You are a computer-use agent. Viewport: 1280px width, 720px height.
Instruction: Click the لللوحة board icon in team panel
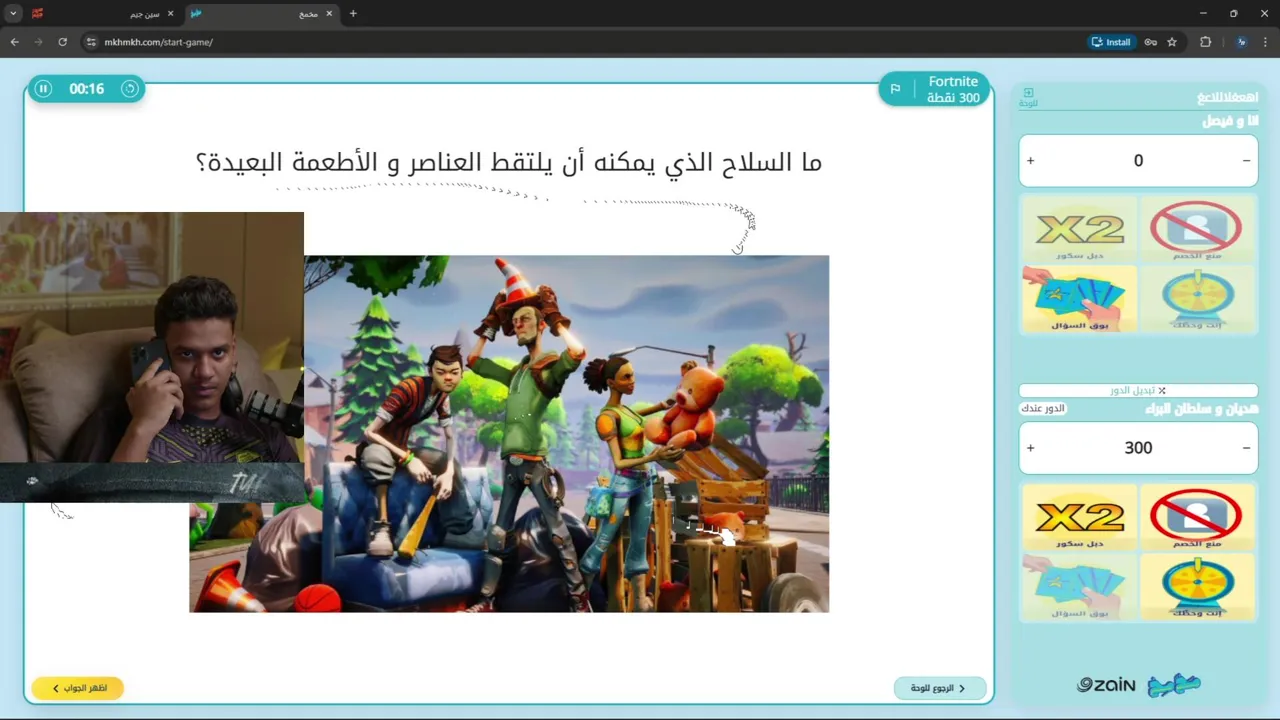[x=1028, y=97]
